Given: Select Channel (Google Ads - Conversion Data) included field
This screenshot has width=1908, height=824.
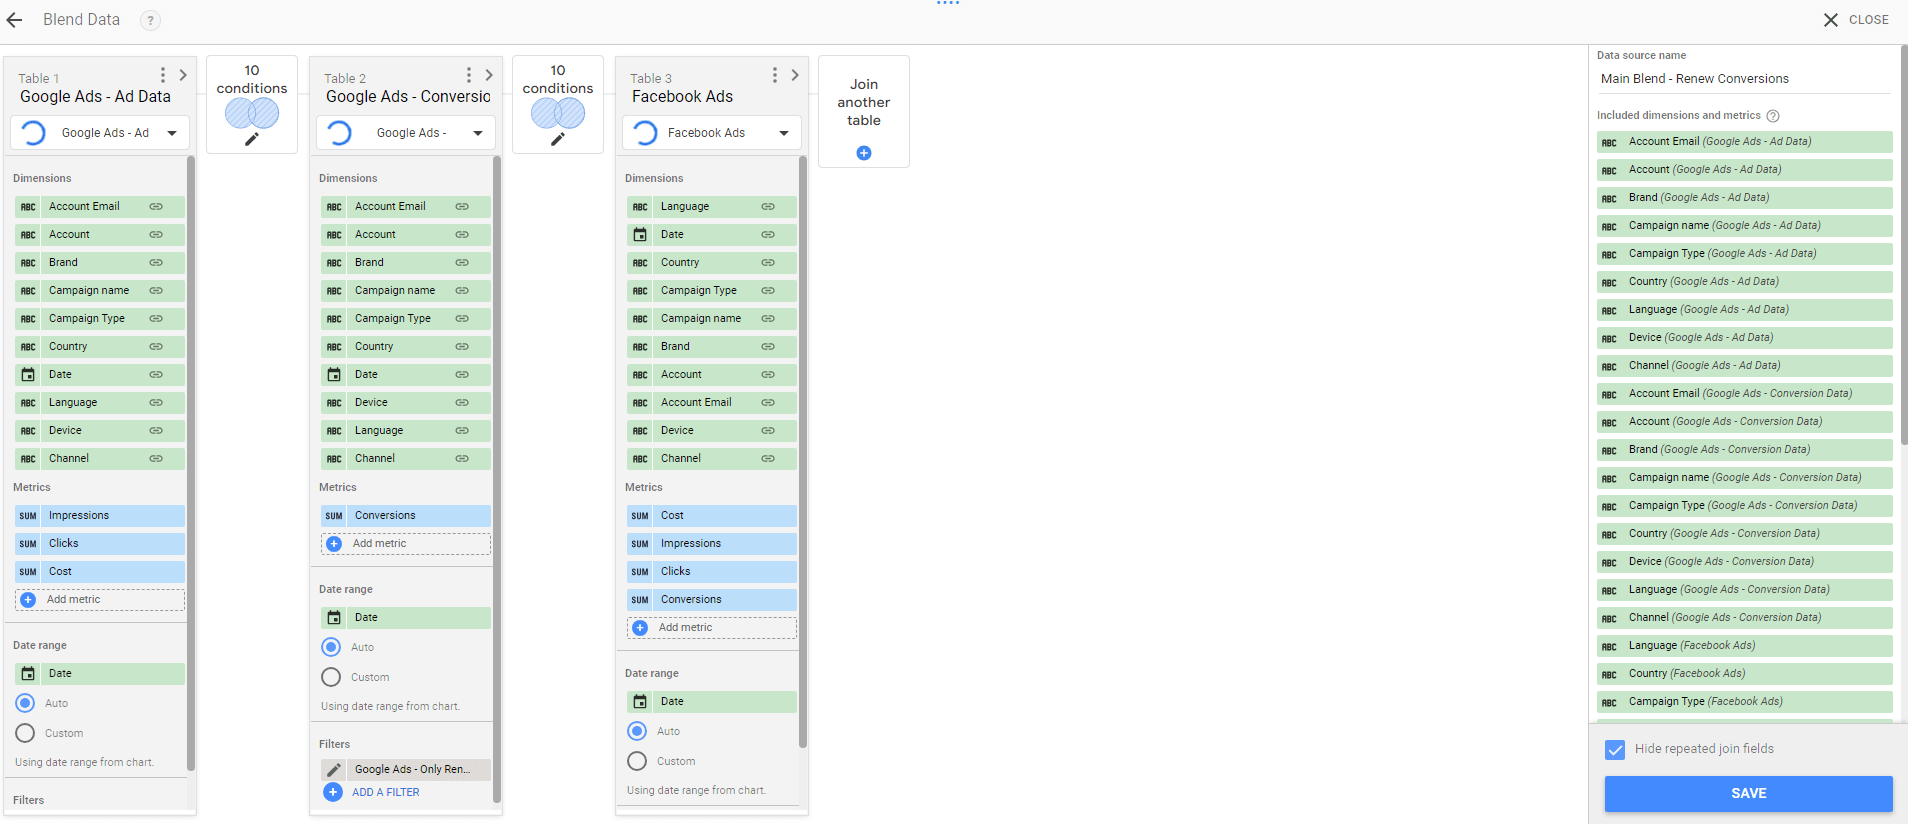Looking at the screenshot, I should (1745, 618).
